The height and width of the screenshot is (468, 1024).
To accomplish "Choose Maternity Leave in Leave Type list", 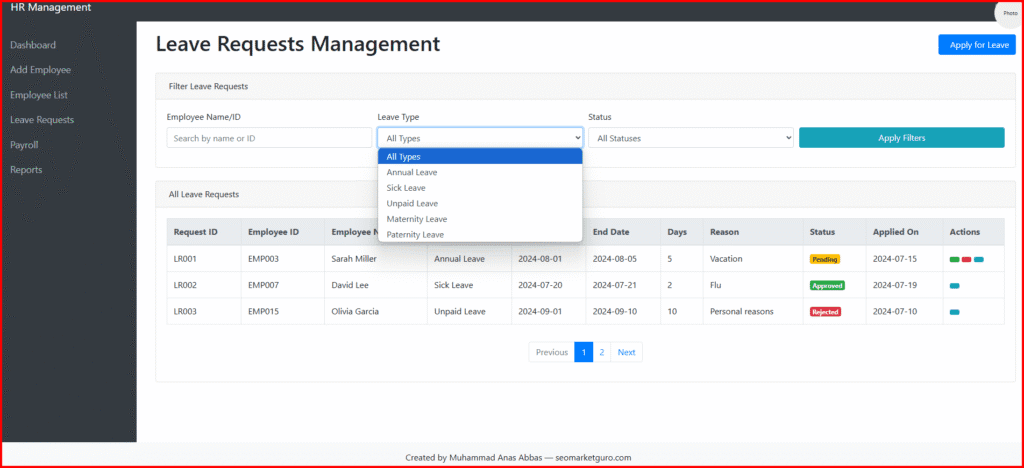I will tap(417, 218).
